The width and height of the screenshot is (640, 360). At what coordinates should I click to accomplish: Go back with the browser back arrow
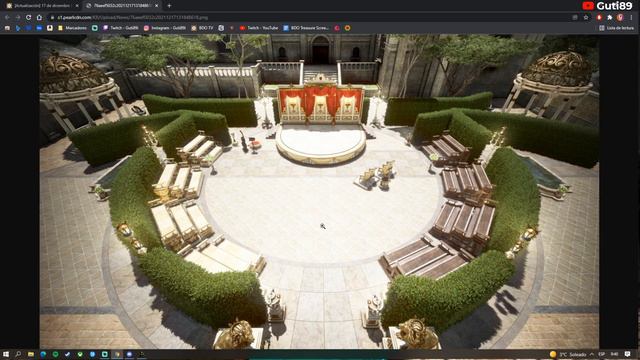(x=7, y=18)
